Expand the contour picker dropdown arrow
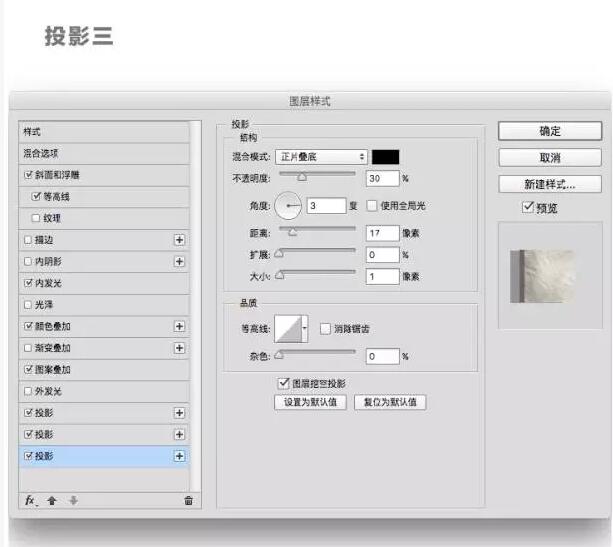613x547 pixels. pos(305,329)
